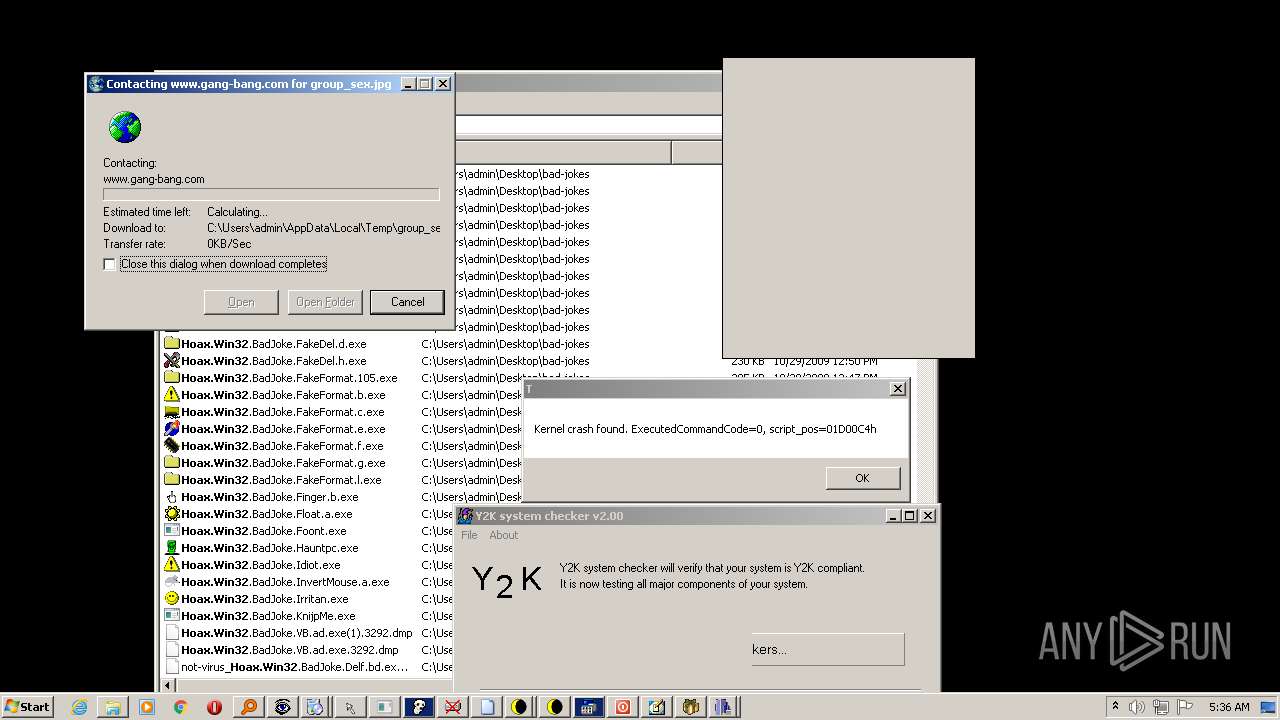Click the FakeFormat.c.exe file icon
This screenshot has width=1280, height=720.
[x=172, y=412]
